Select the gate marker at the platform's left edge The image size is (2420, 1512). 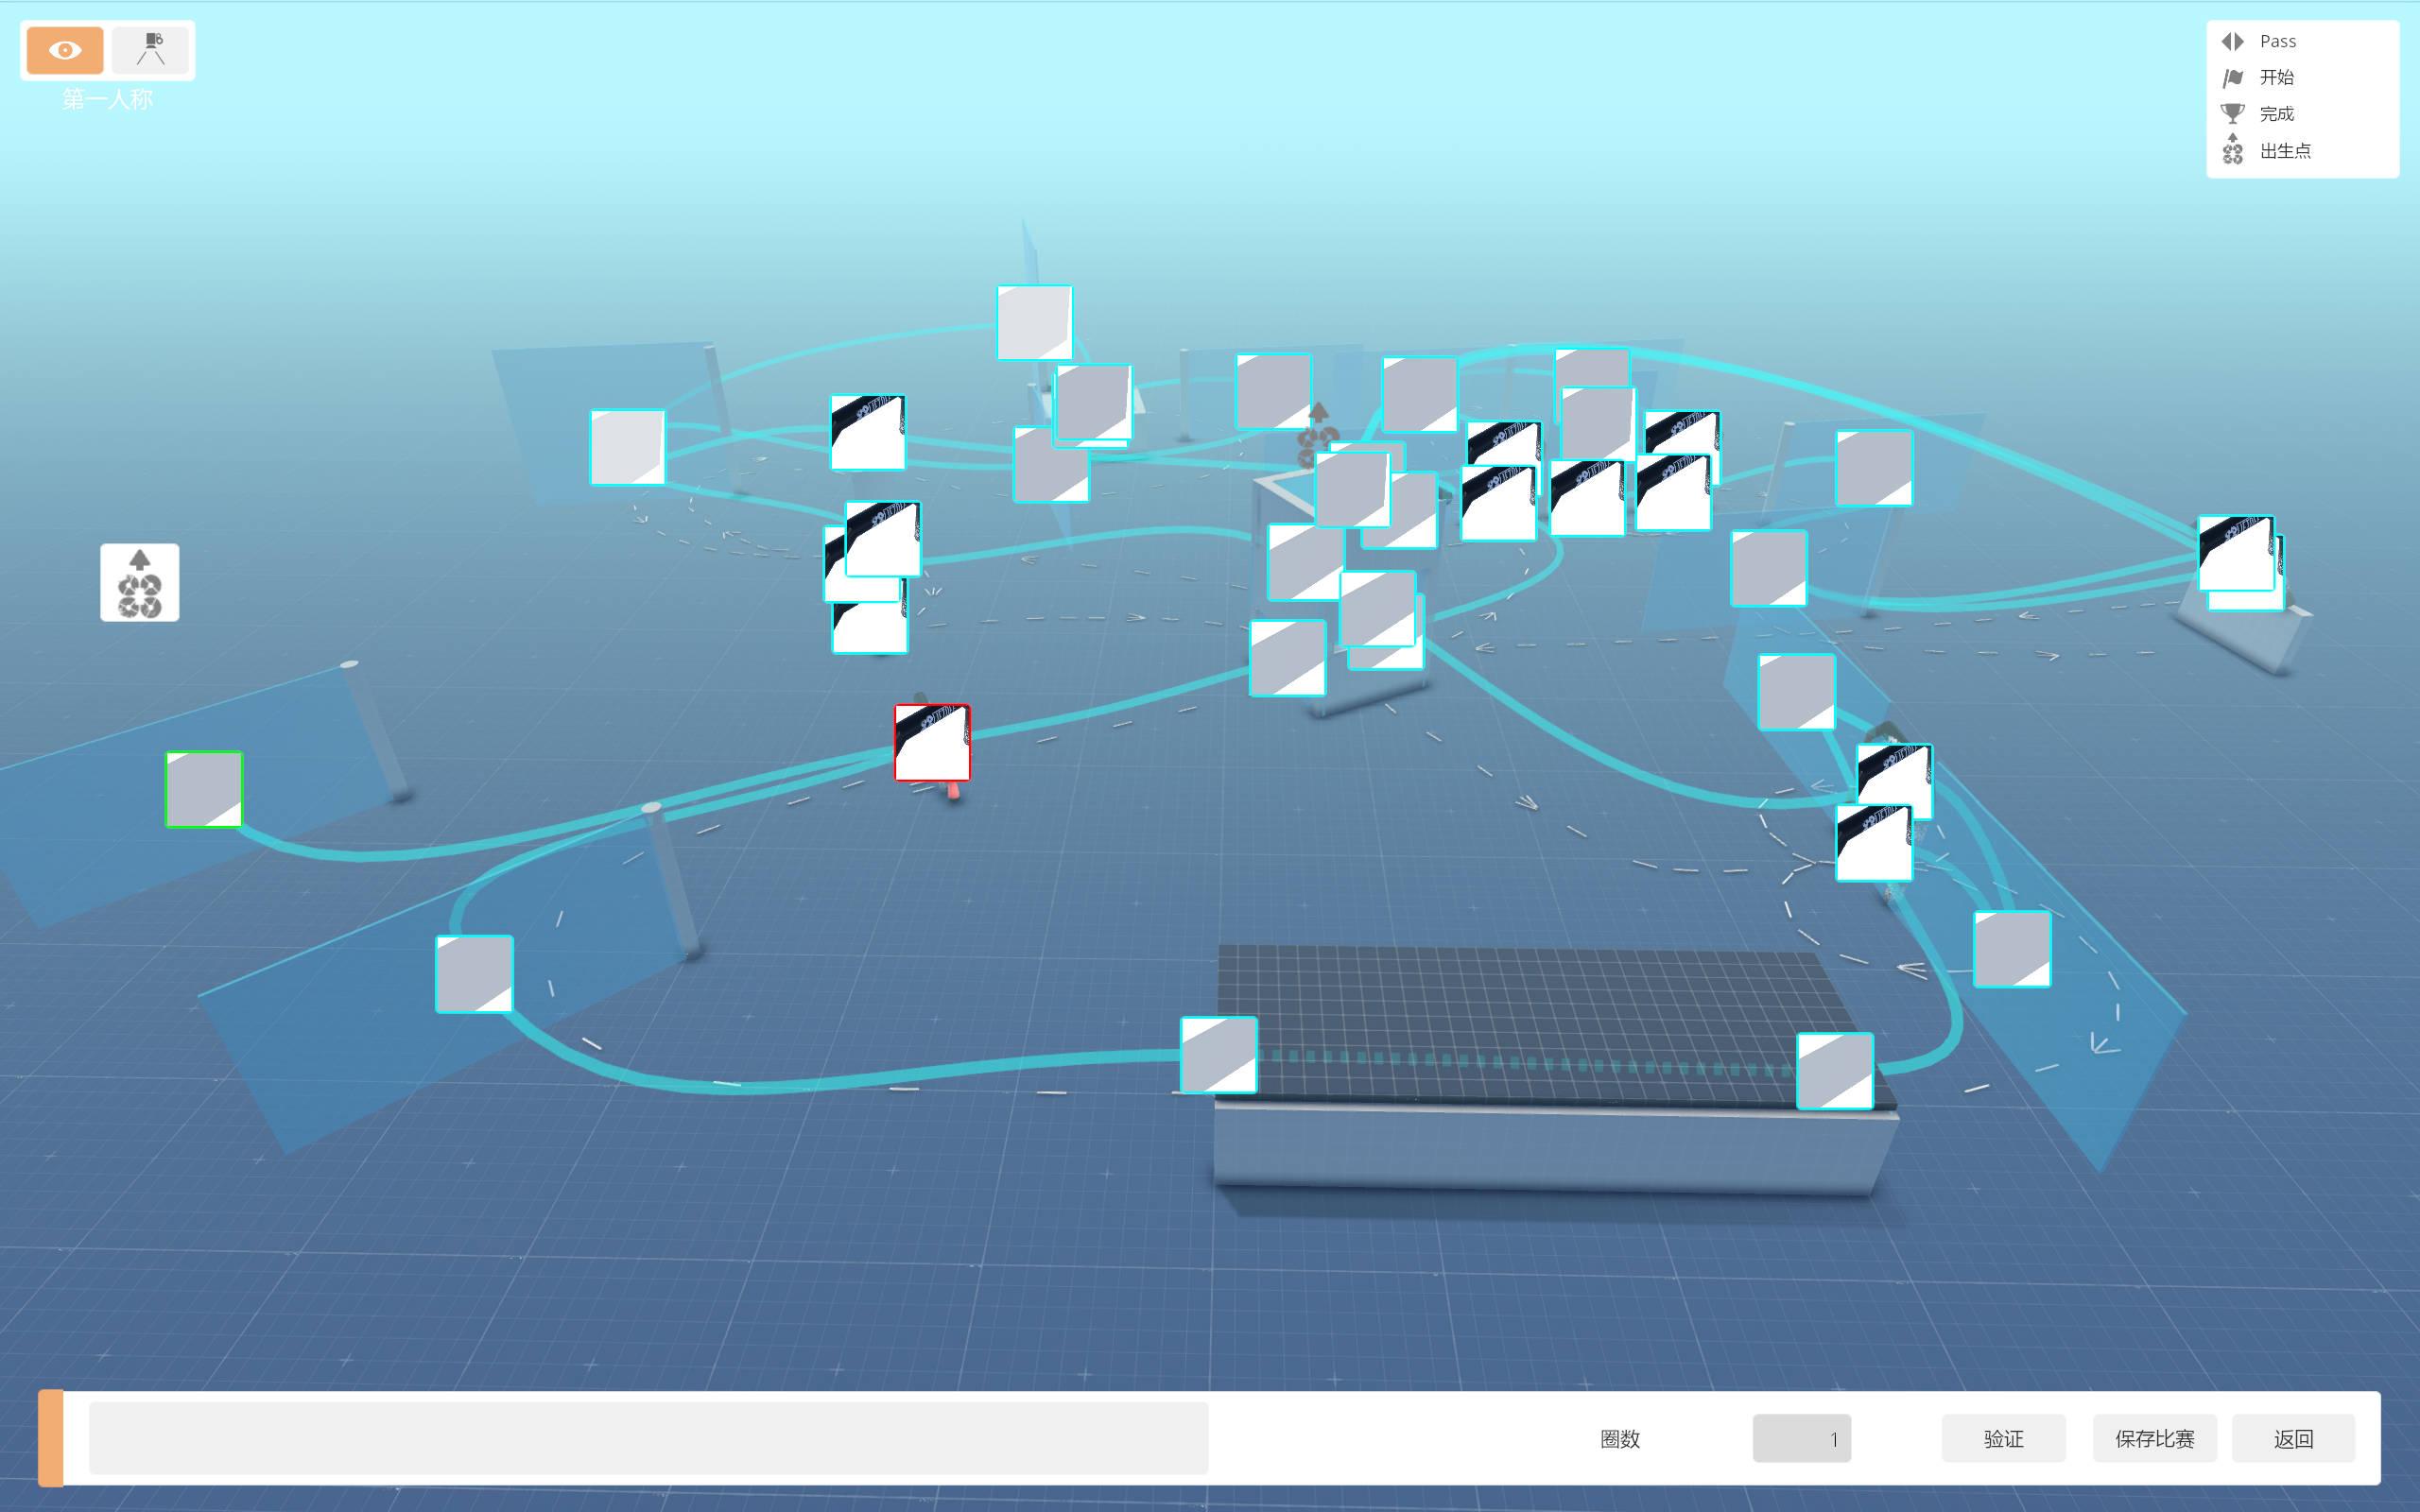click(1219, 1055)
